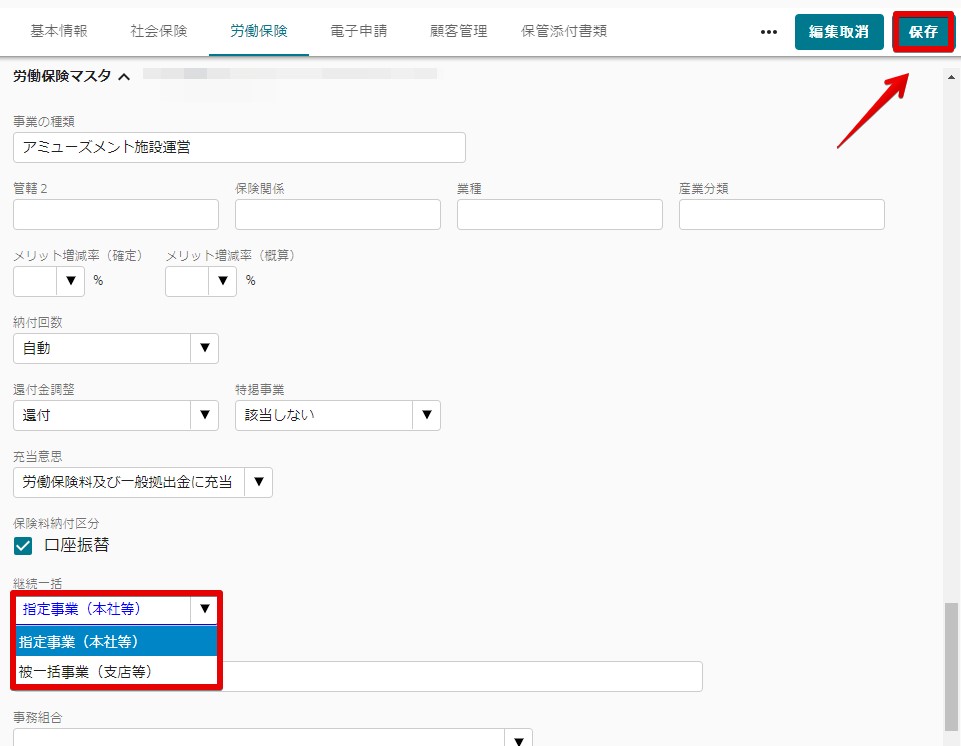Click the wide text field beside the open list
This screenshot has height=746, width=961.
pos(462,676)
